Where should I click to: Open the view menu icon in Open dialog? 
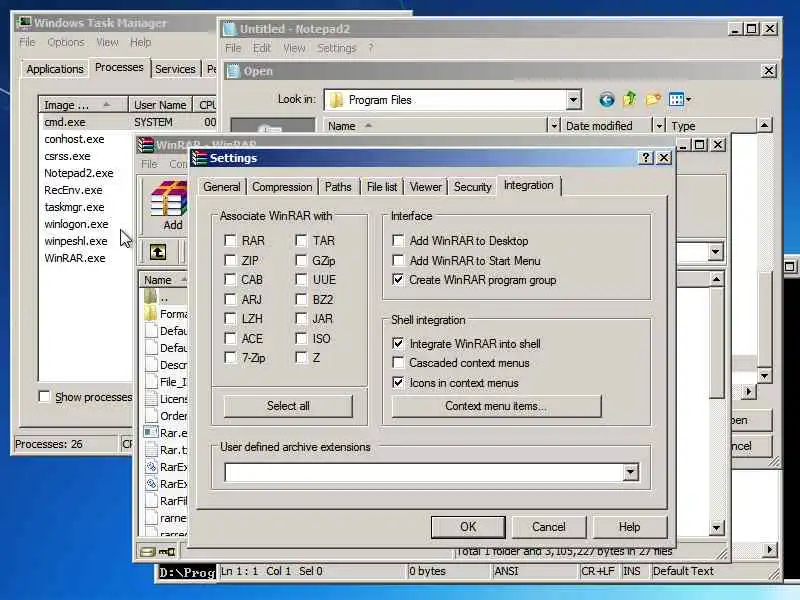coord(680,99)
